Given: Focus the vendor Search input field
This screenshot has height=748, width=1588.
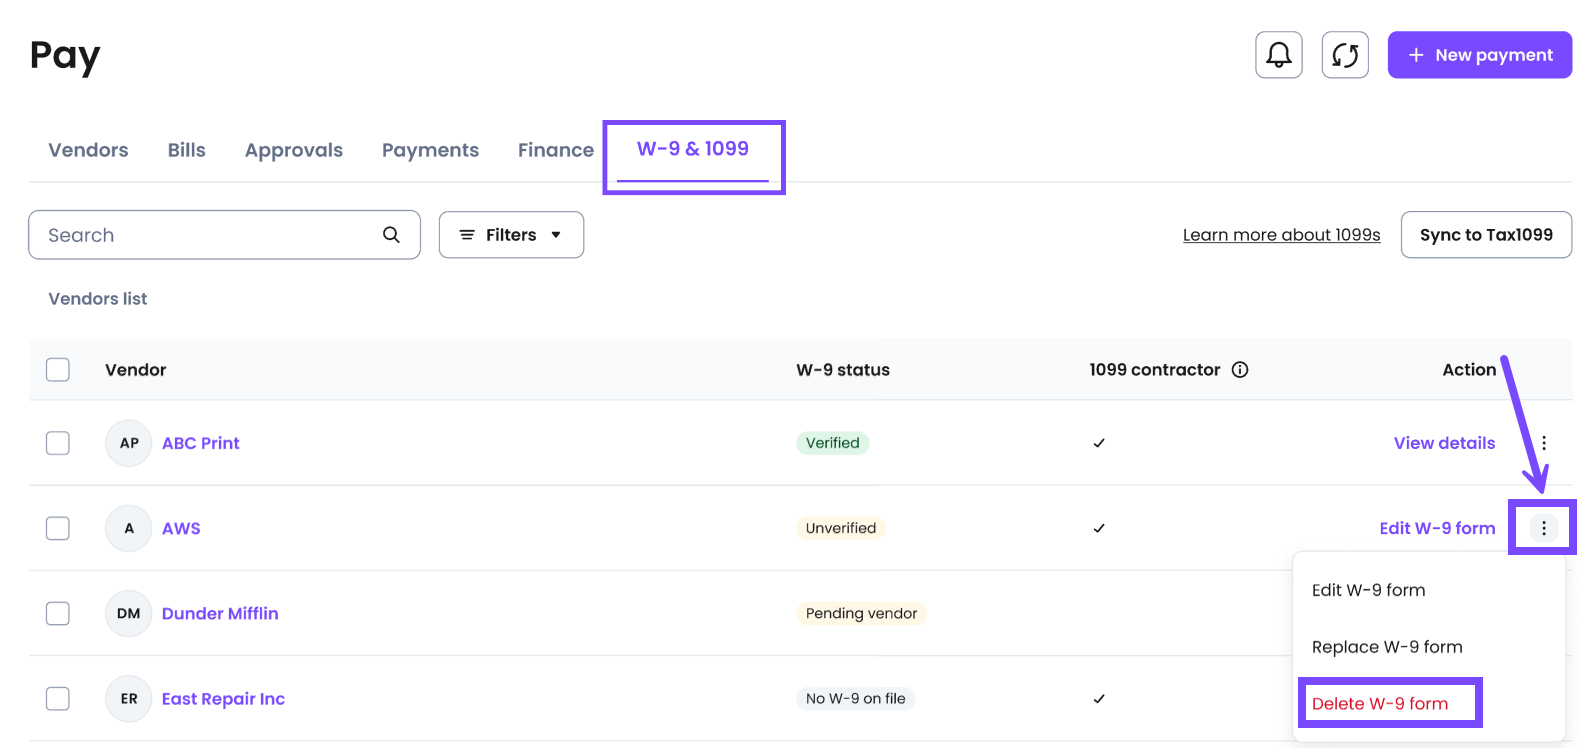Looking at the screenshot, I should (210, 235).
